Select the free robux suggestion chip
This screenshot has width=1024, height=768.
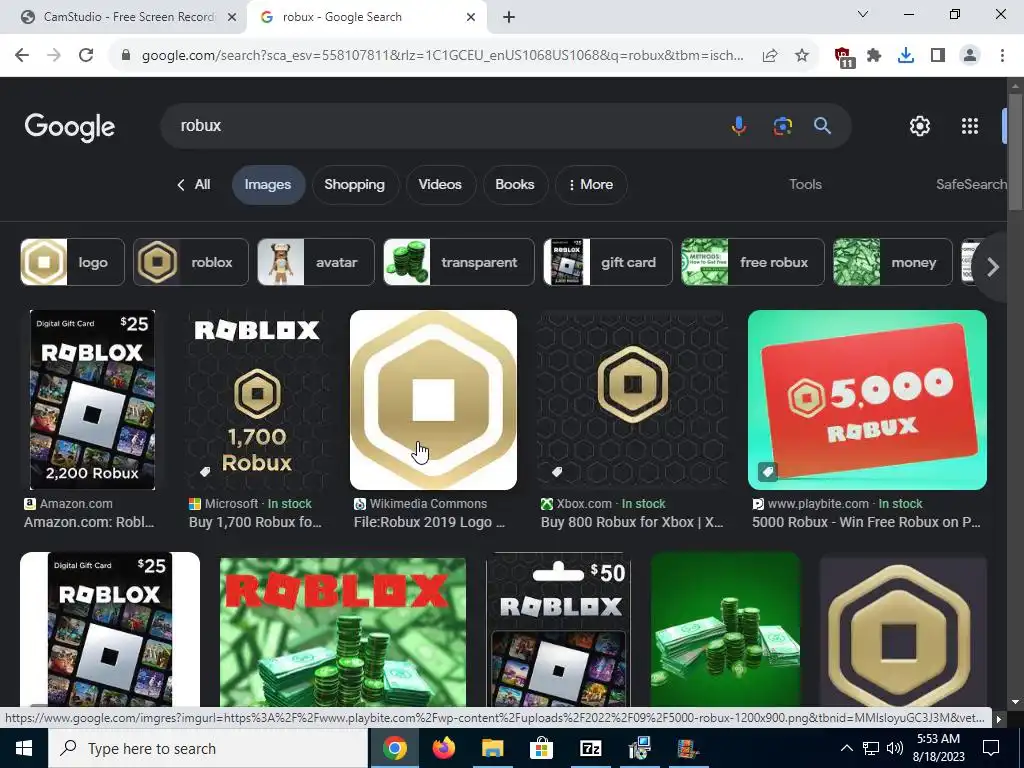(753, 262)
